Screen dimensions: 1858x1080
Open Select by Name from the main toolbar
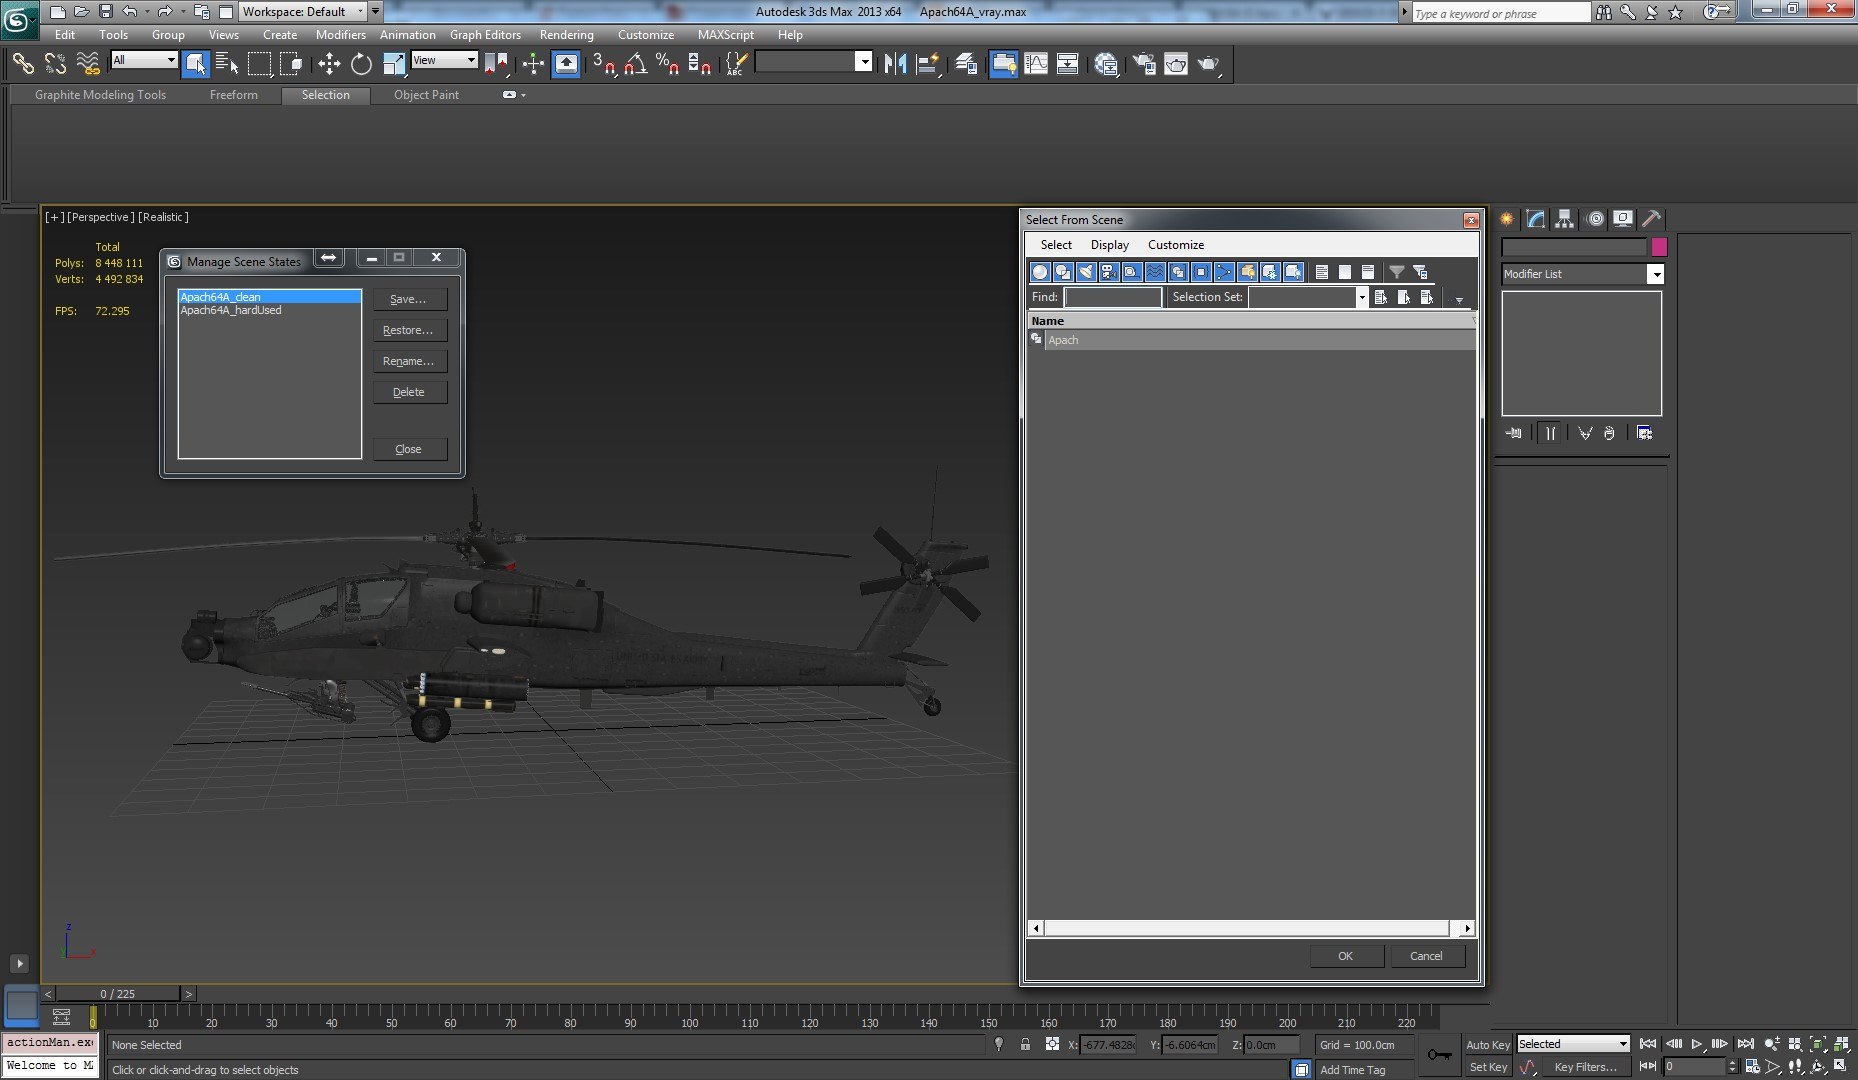pyautogui.click(x=227, y=64)
